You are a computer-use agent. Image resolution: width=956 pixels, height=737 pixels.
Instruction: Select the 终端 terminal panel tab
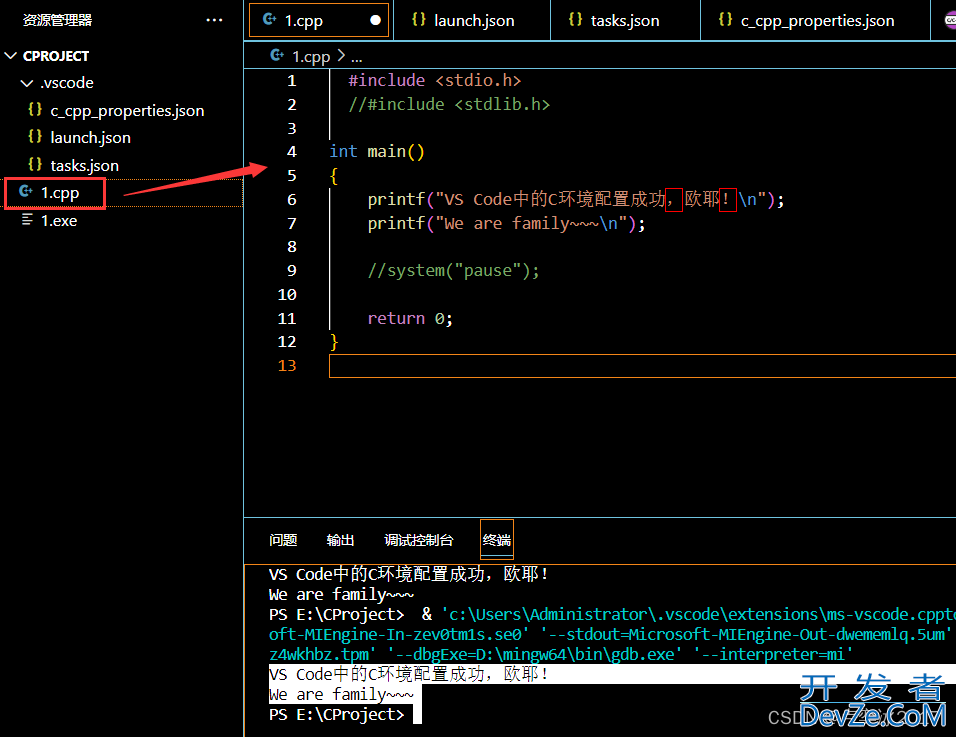[497, 540]
